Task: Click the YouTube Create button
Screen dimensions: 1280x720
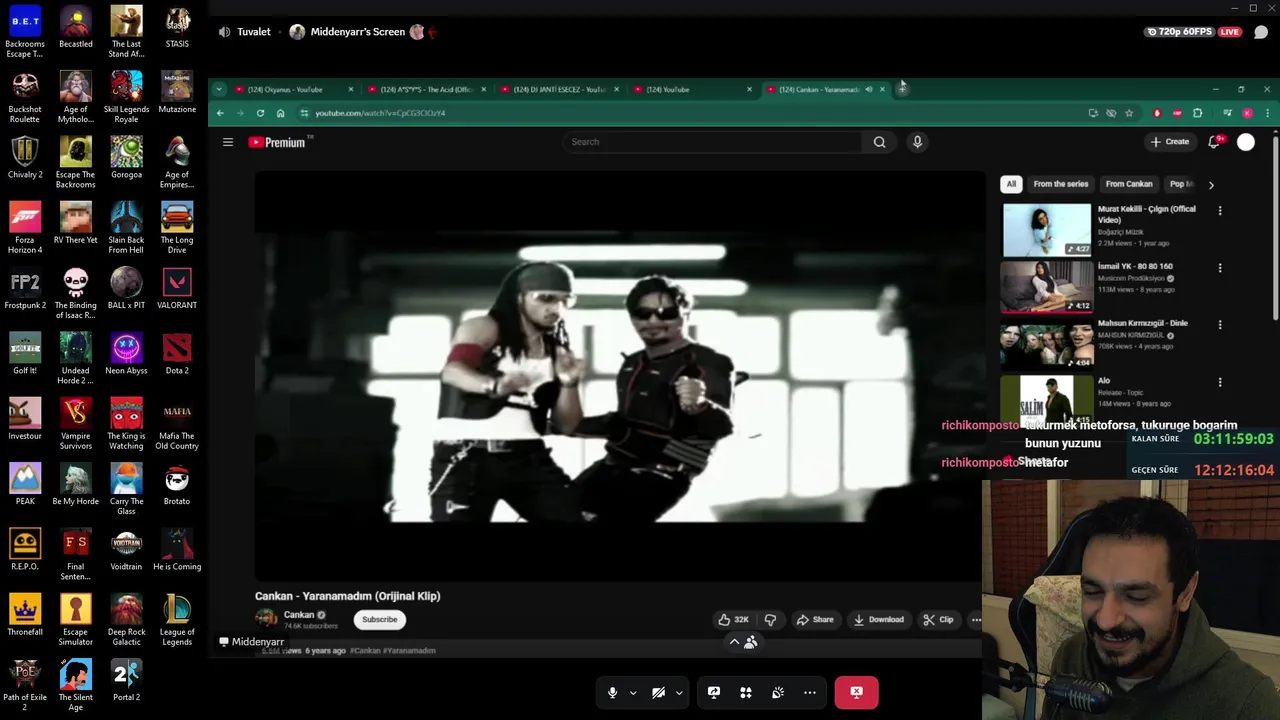Action: click(x=1169, y=142)
